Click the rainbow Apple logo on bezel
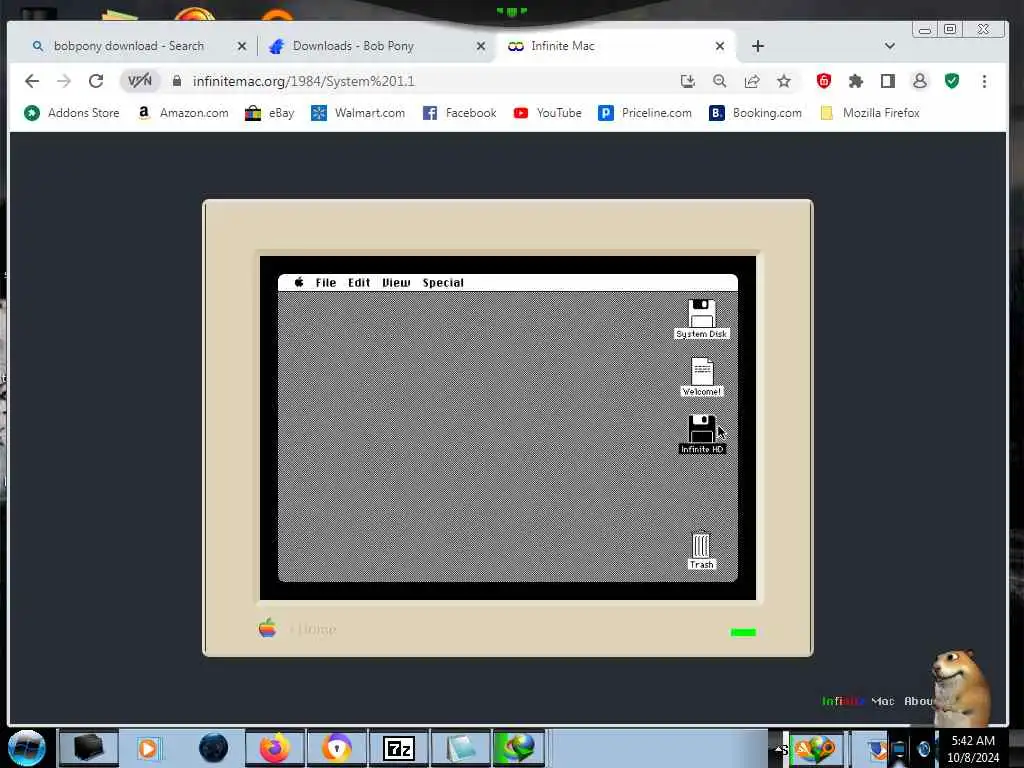 [267, 628]
